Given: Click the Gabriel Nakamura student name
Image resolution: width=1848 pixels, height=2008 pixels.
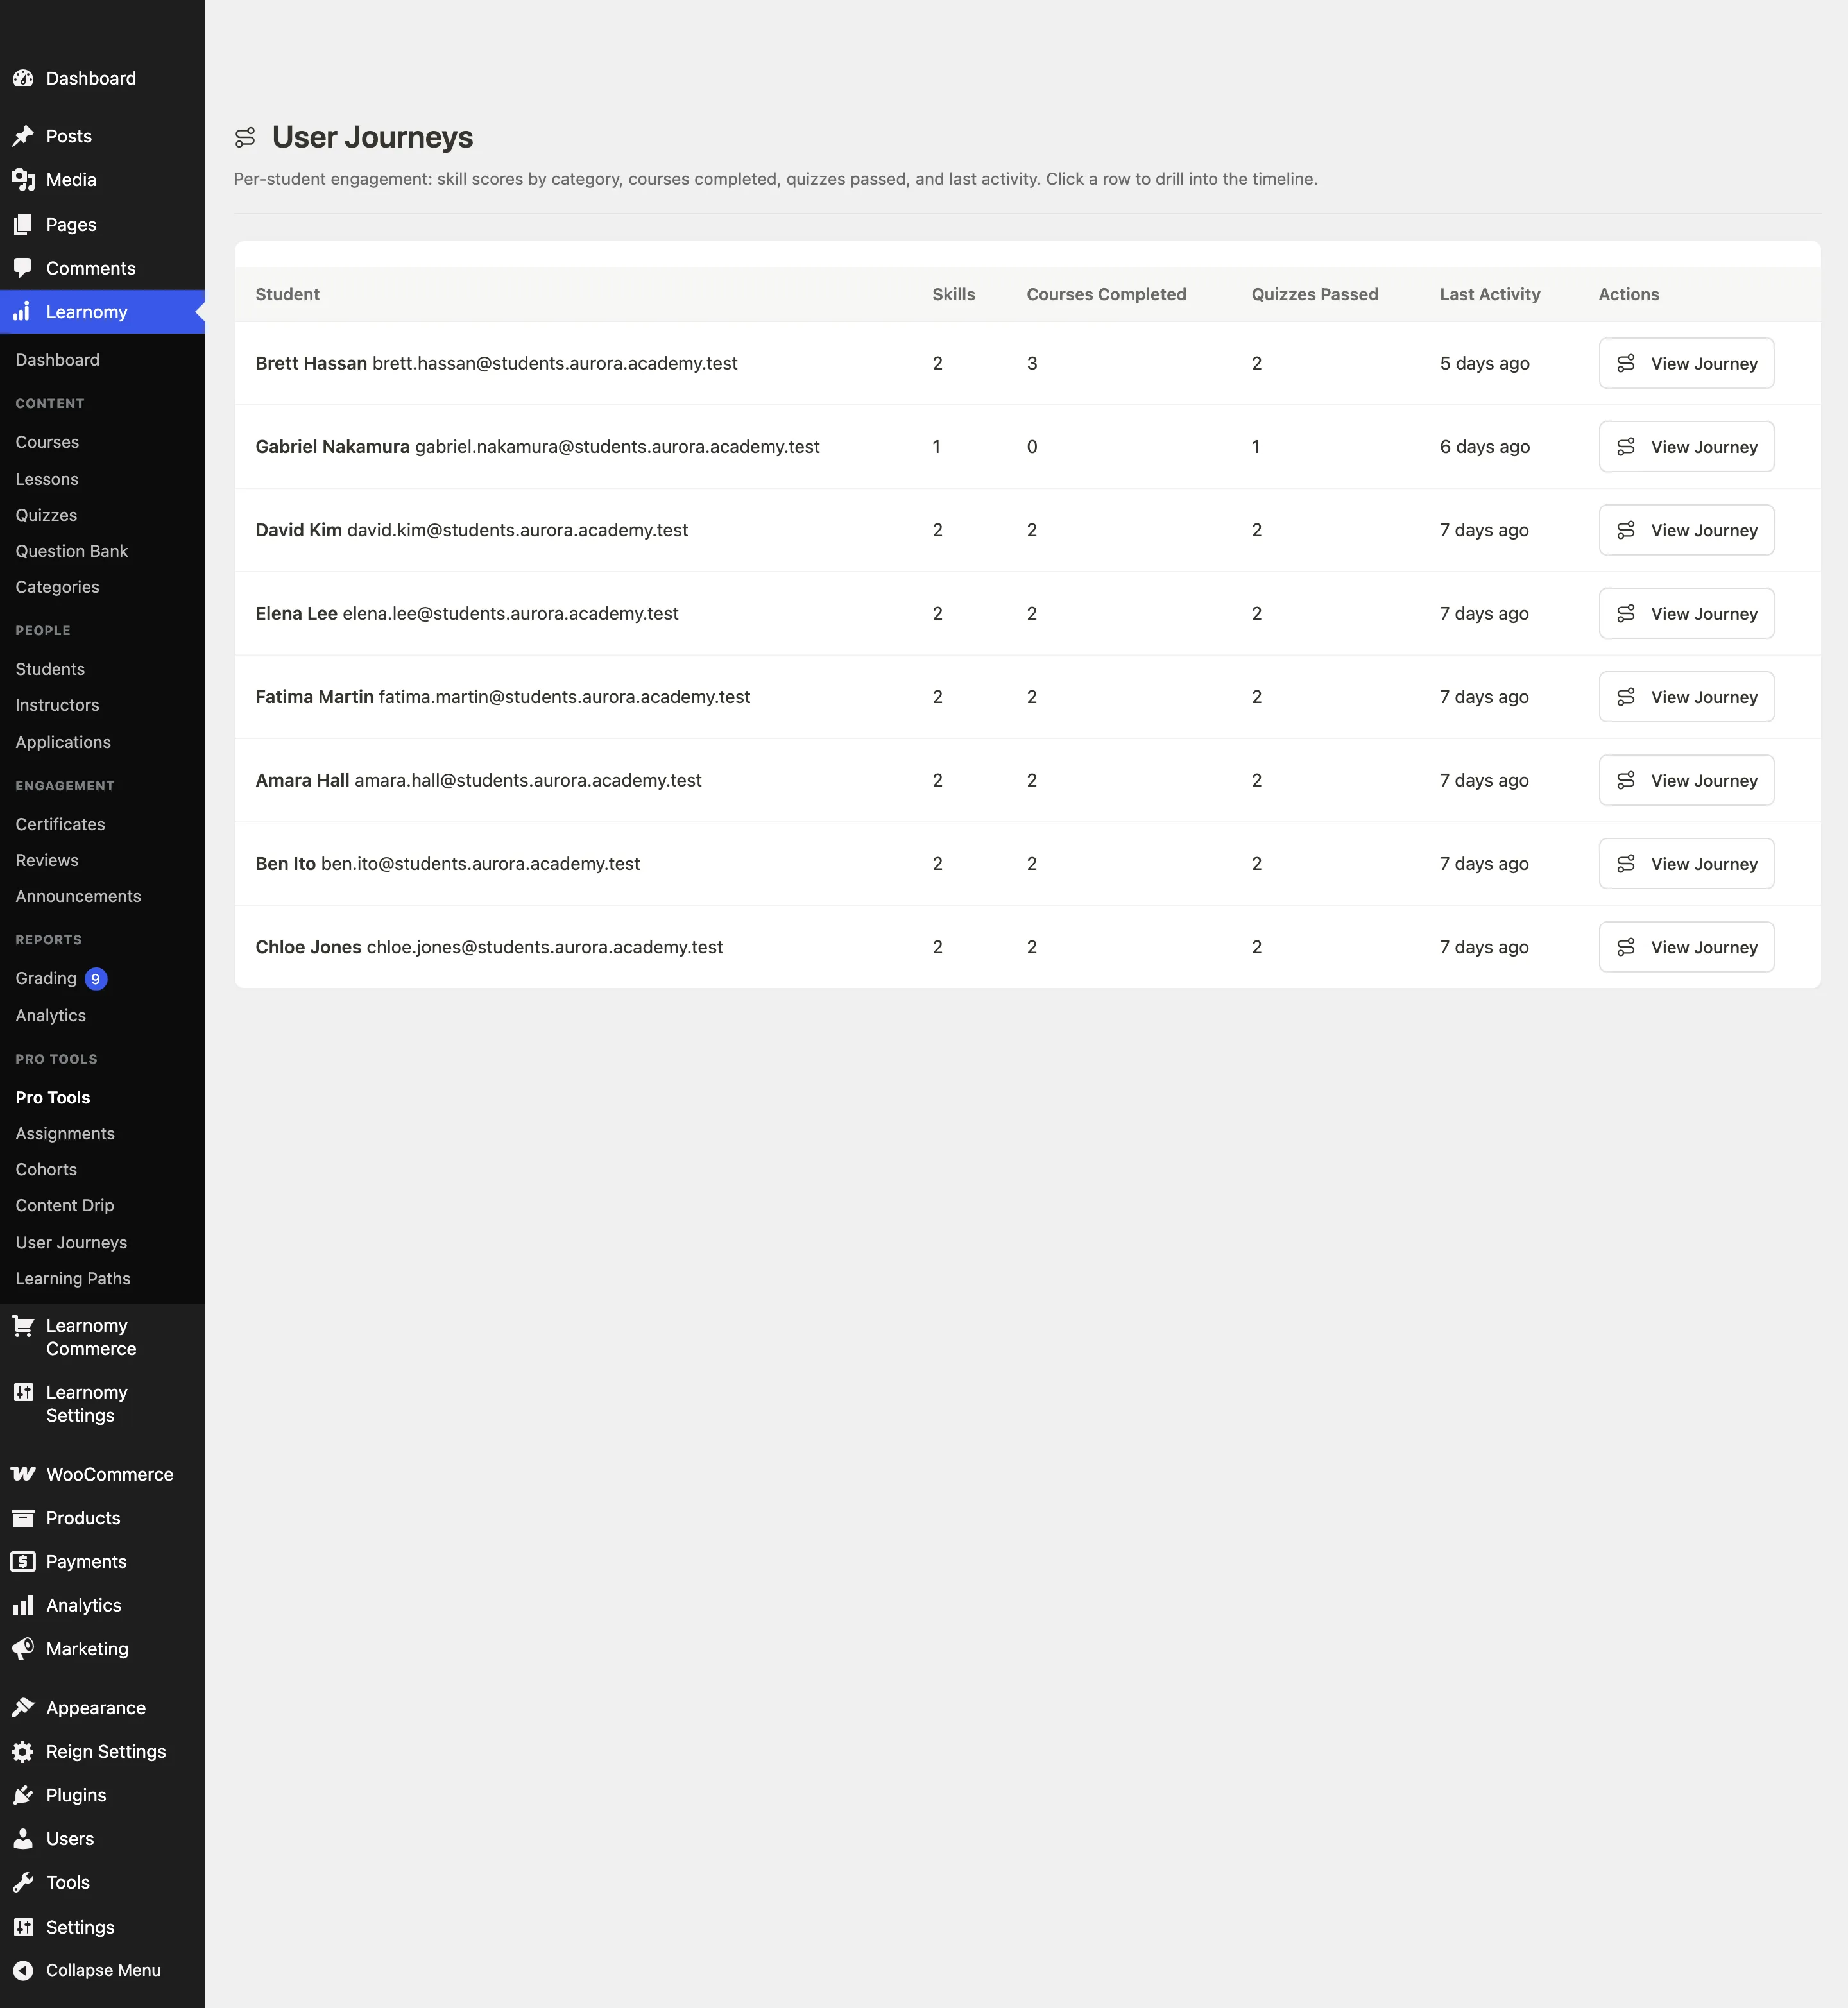Looking at the screenshot, I should tap(332, 447).
